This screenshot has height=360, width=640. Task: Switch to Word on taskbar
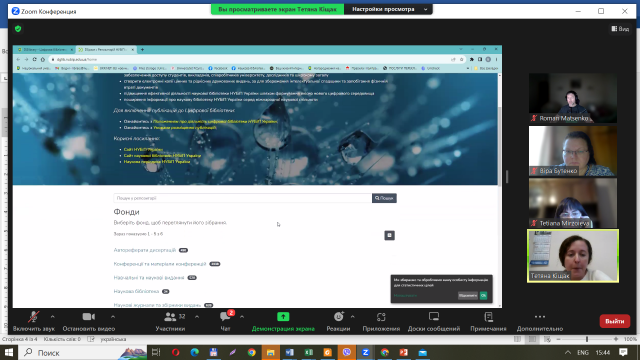coord(289,352)
